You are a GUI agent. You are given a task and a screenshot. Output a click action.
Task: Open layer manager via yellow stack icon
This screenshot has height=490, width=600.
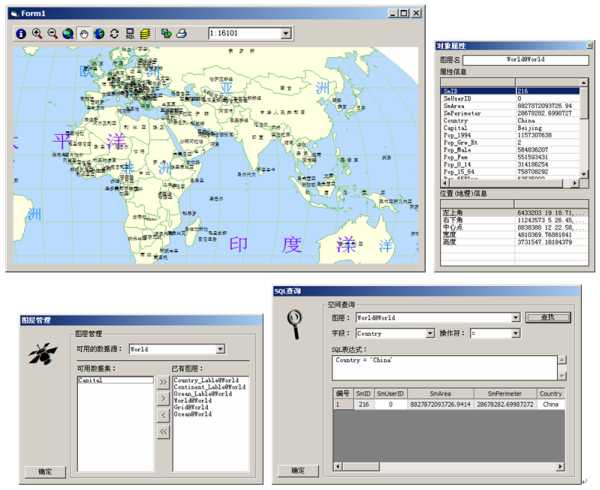pyautogui.click(x=145, y=34)
